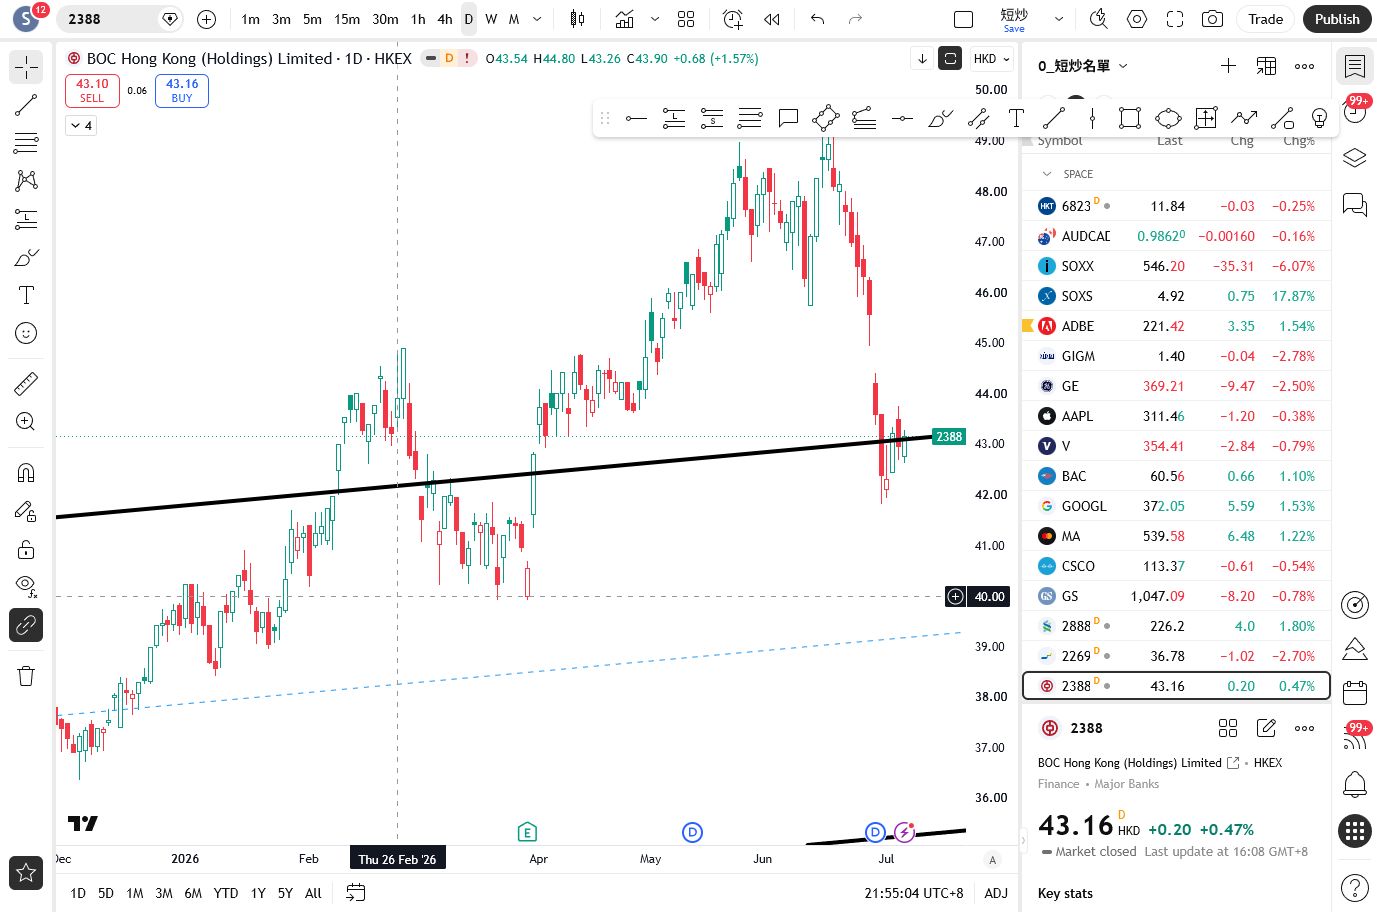Open chats panel in right sidebar
This screenshot has width=1377, height=912.
click(x=1355, y=204)
